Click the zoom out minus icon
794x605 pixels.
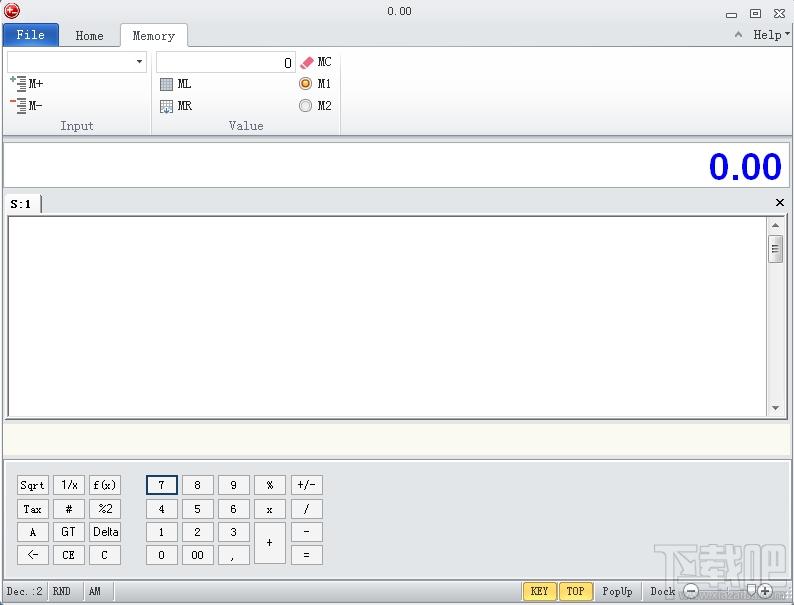(690, 591)
